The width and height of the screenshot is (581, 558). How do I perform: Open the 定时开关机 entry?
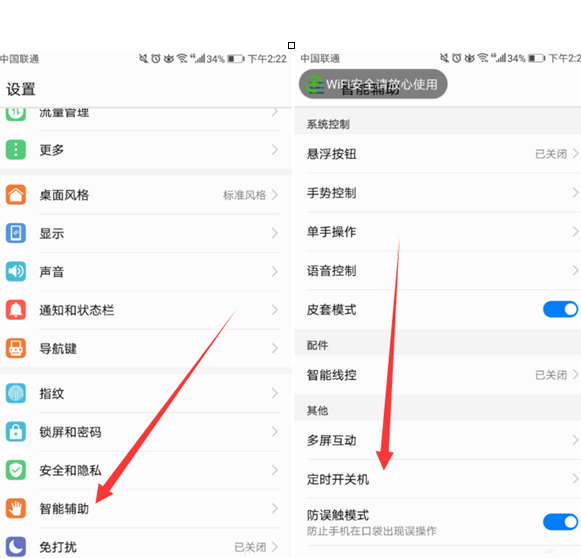click(438, 479)
